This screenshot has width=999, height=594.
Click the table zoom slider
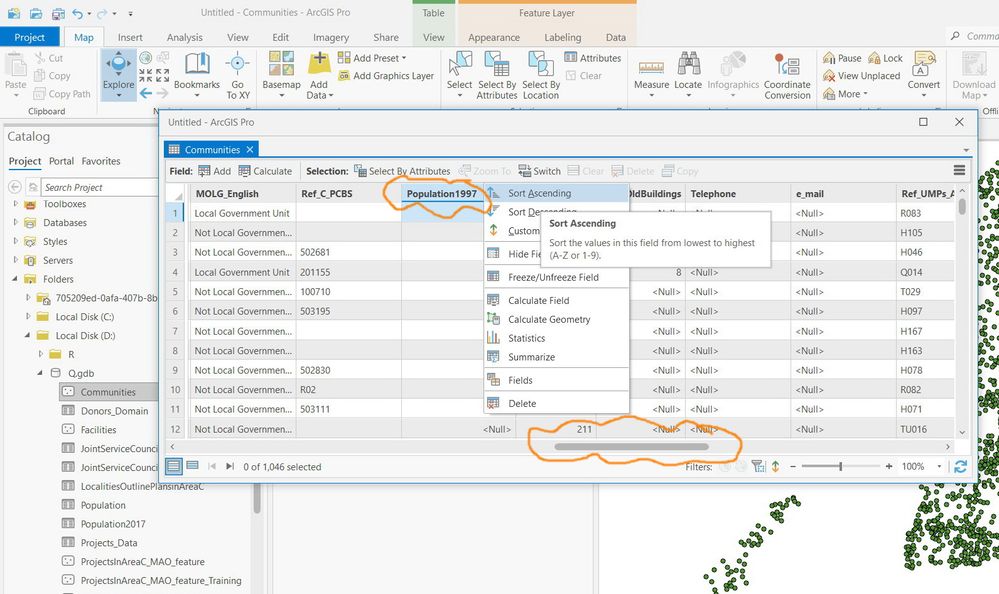[840, 466]
